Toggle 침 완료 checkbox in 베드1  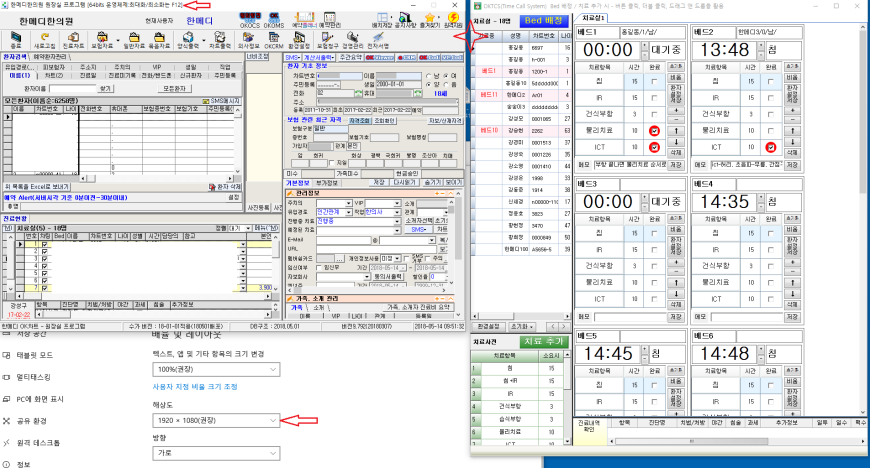pos(654,82)
